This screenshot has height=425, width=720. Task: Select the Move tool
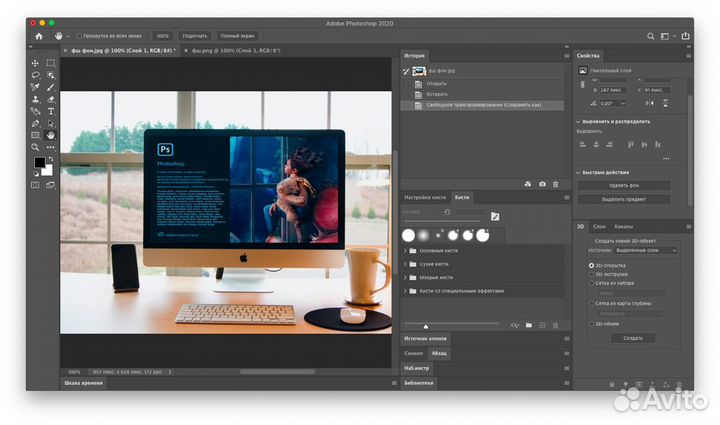(35, 63)
